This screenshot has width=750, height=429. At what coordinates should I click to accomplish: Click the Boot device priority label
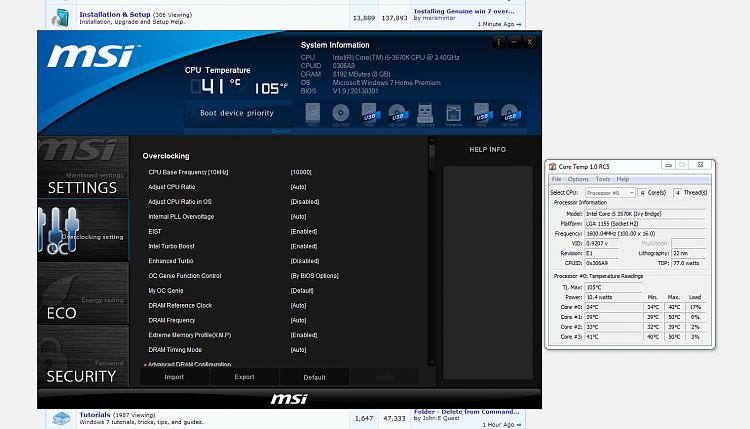click(237, 113)
